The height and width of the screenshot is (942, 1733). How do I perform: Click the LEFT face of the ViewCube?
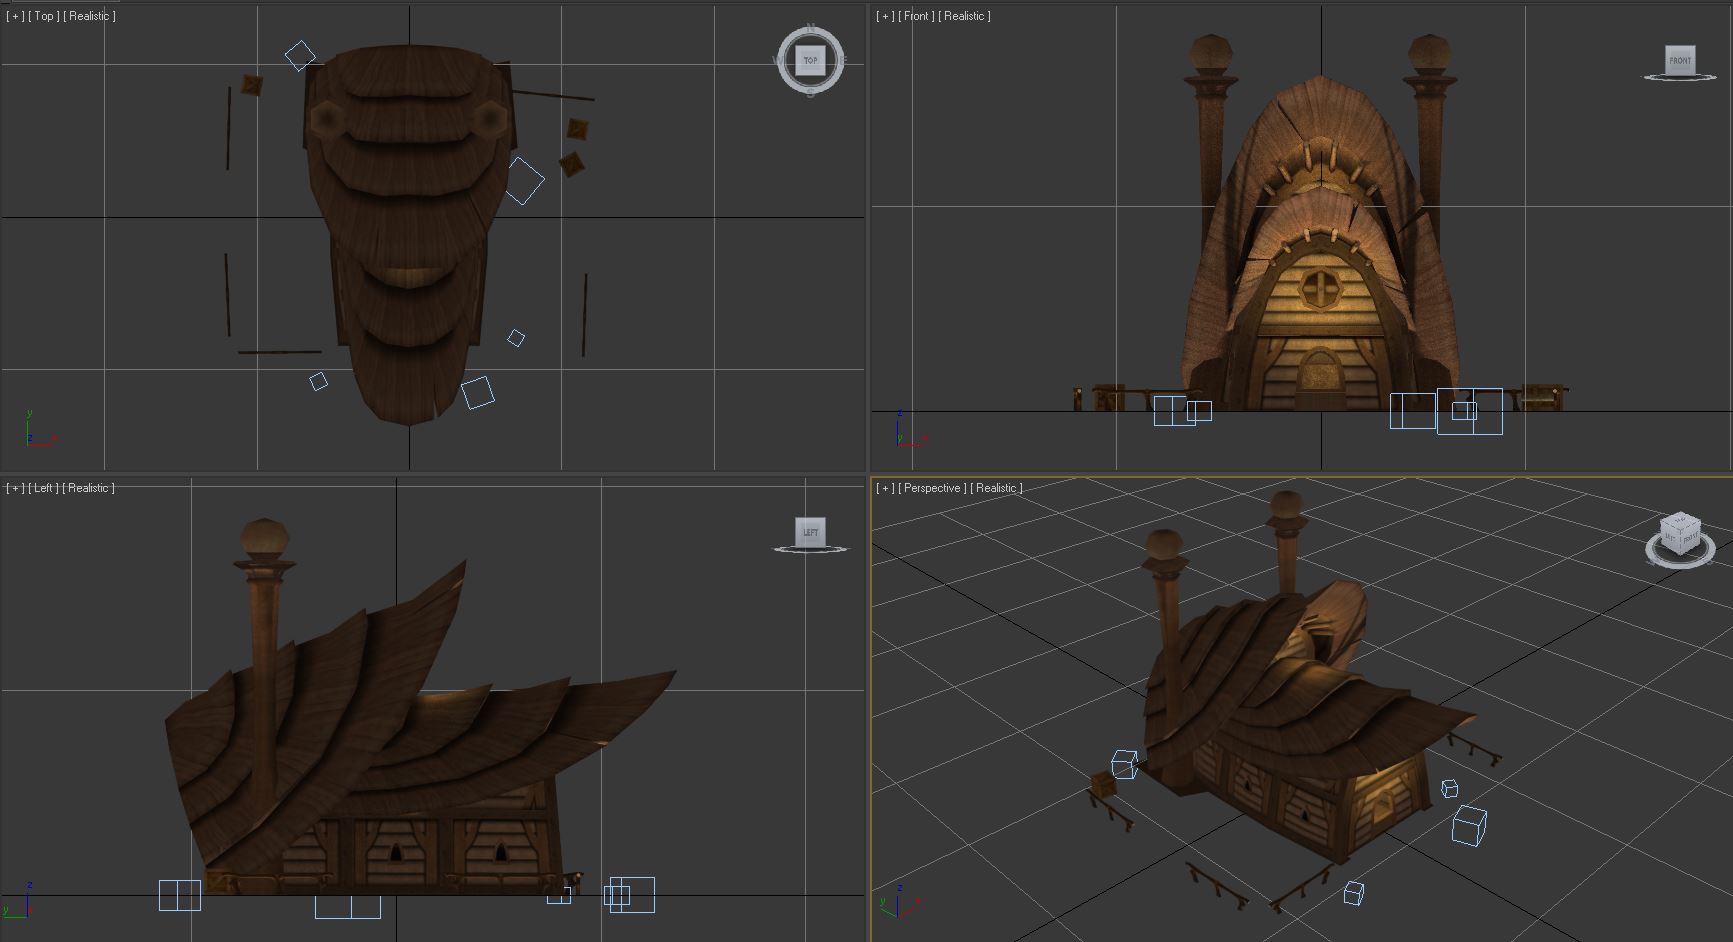click(810, 532)
